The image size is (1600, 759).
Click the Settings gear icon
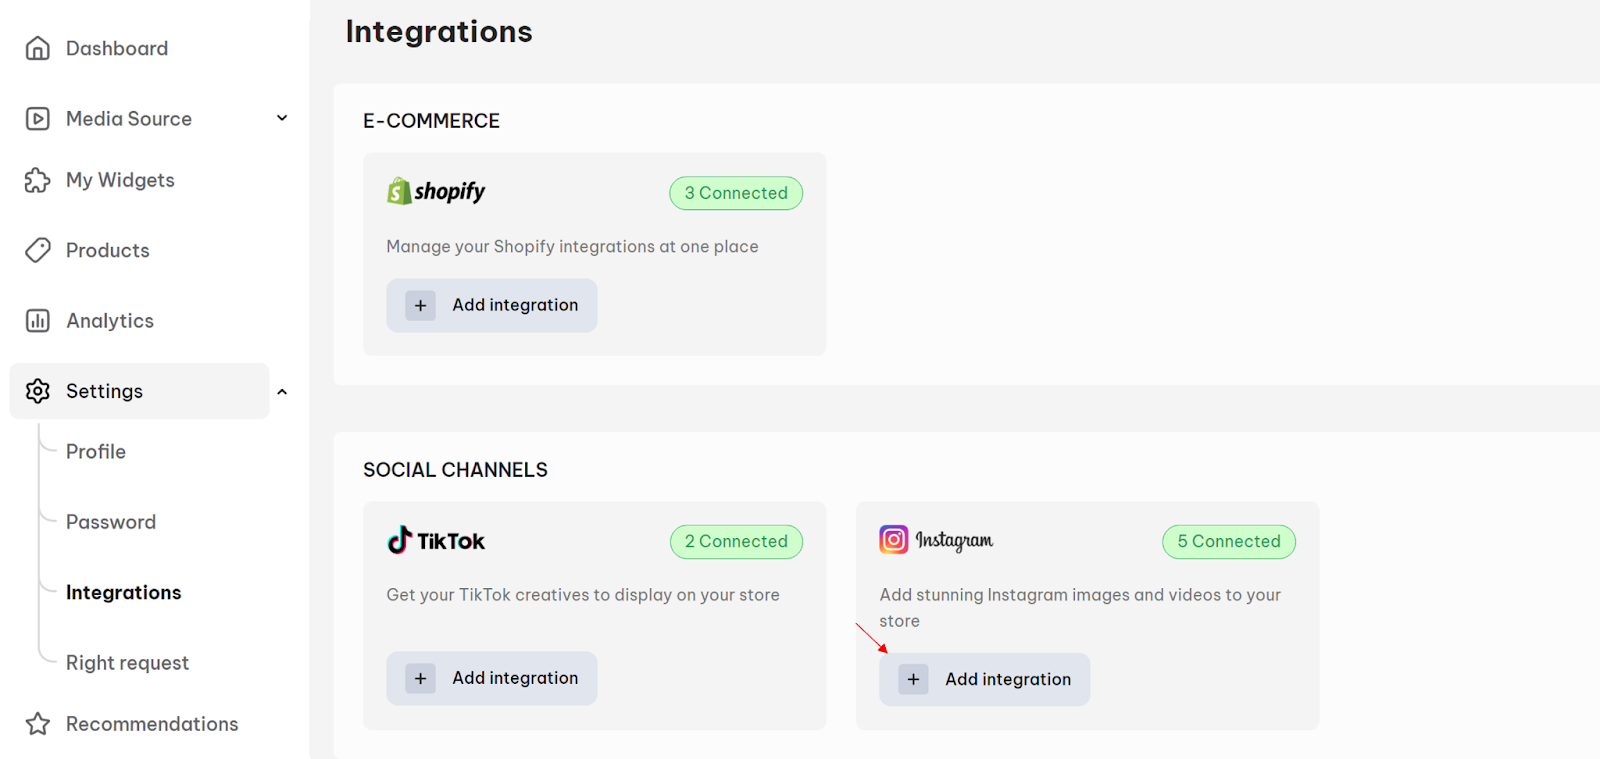click(x=38, y=391)
